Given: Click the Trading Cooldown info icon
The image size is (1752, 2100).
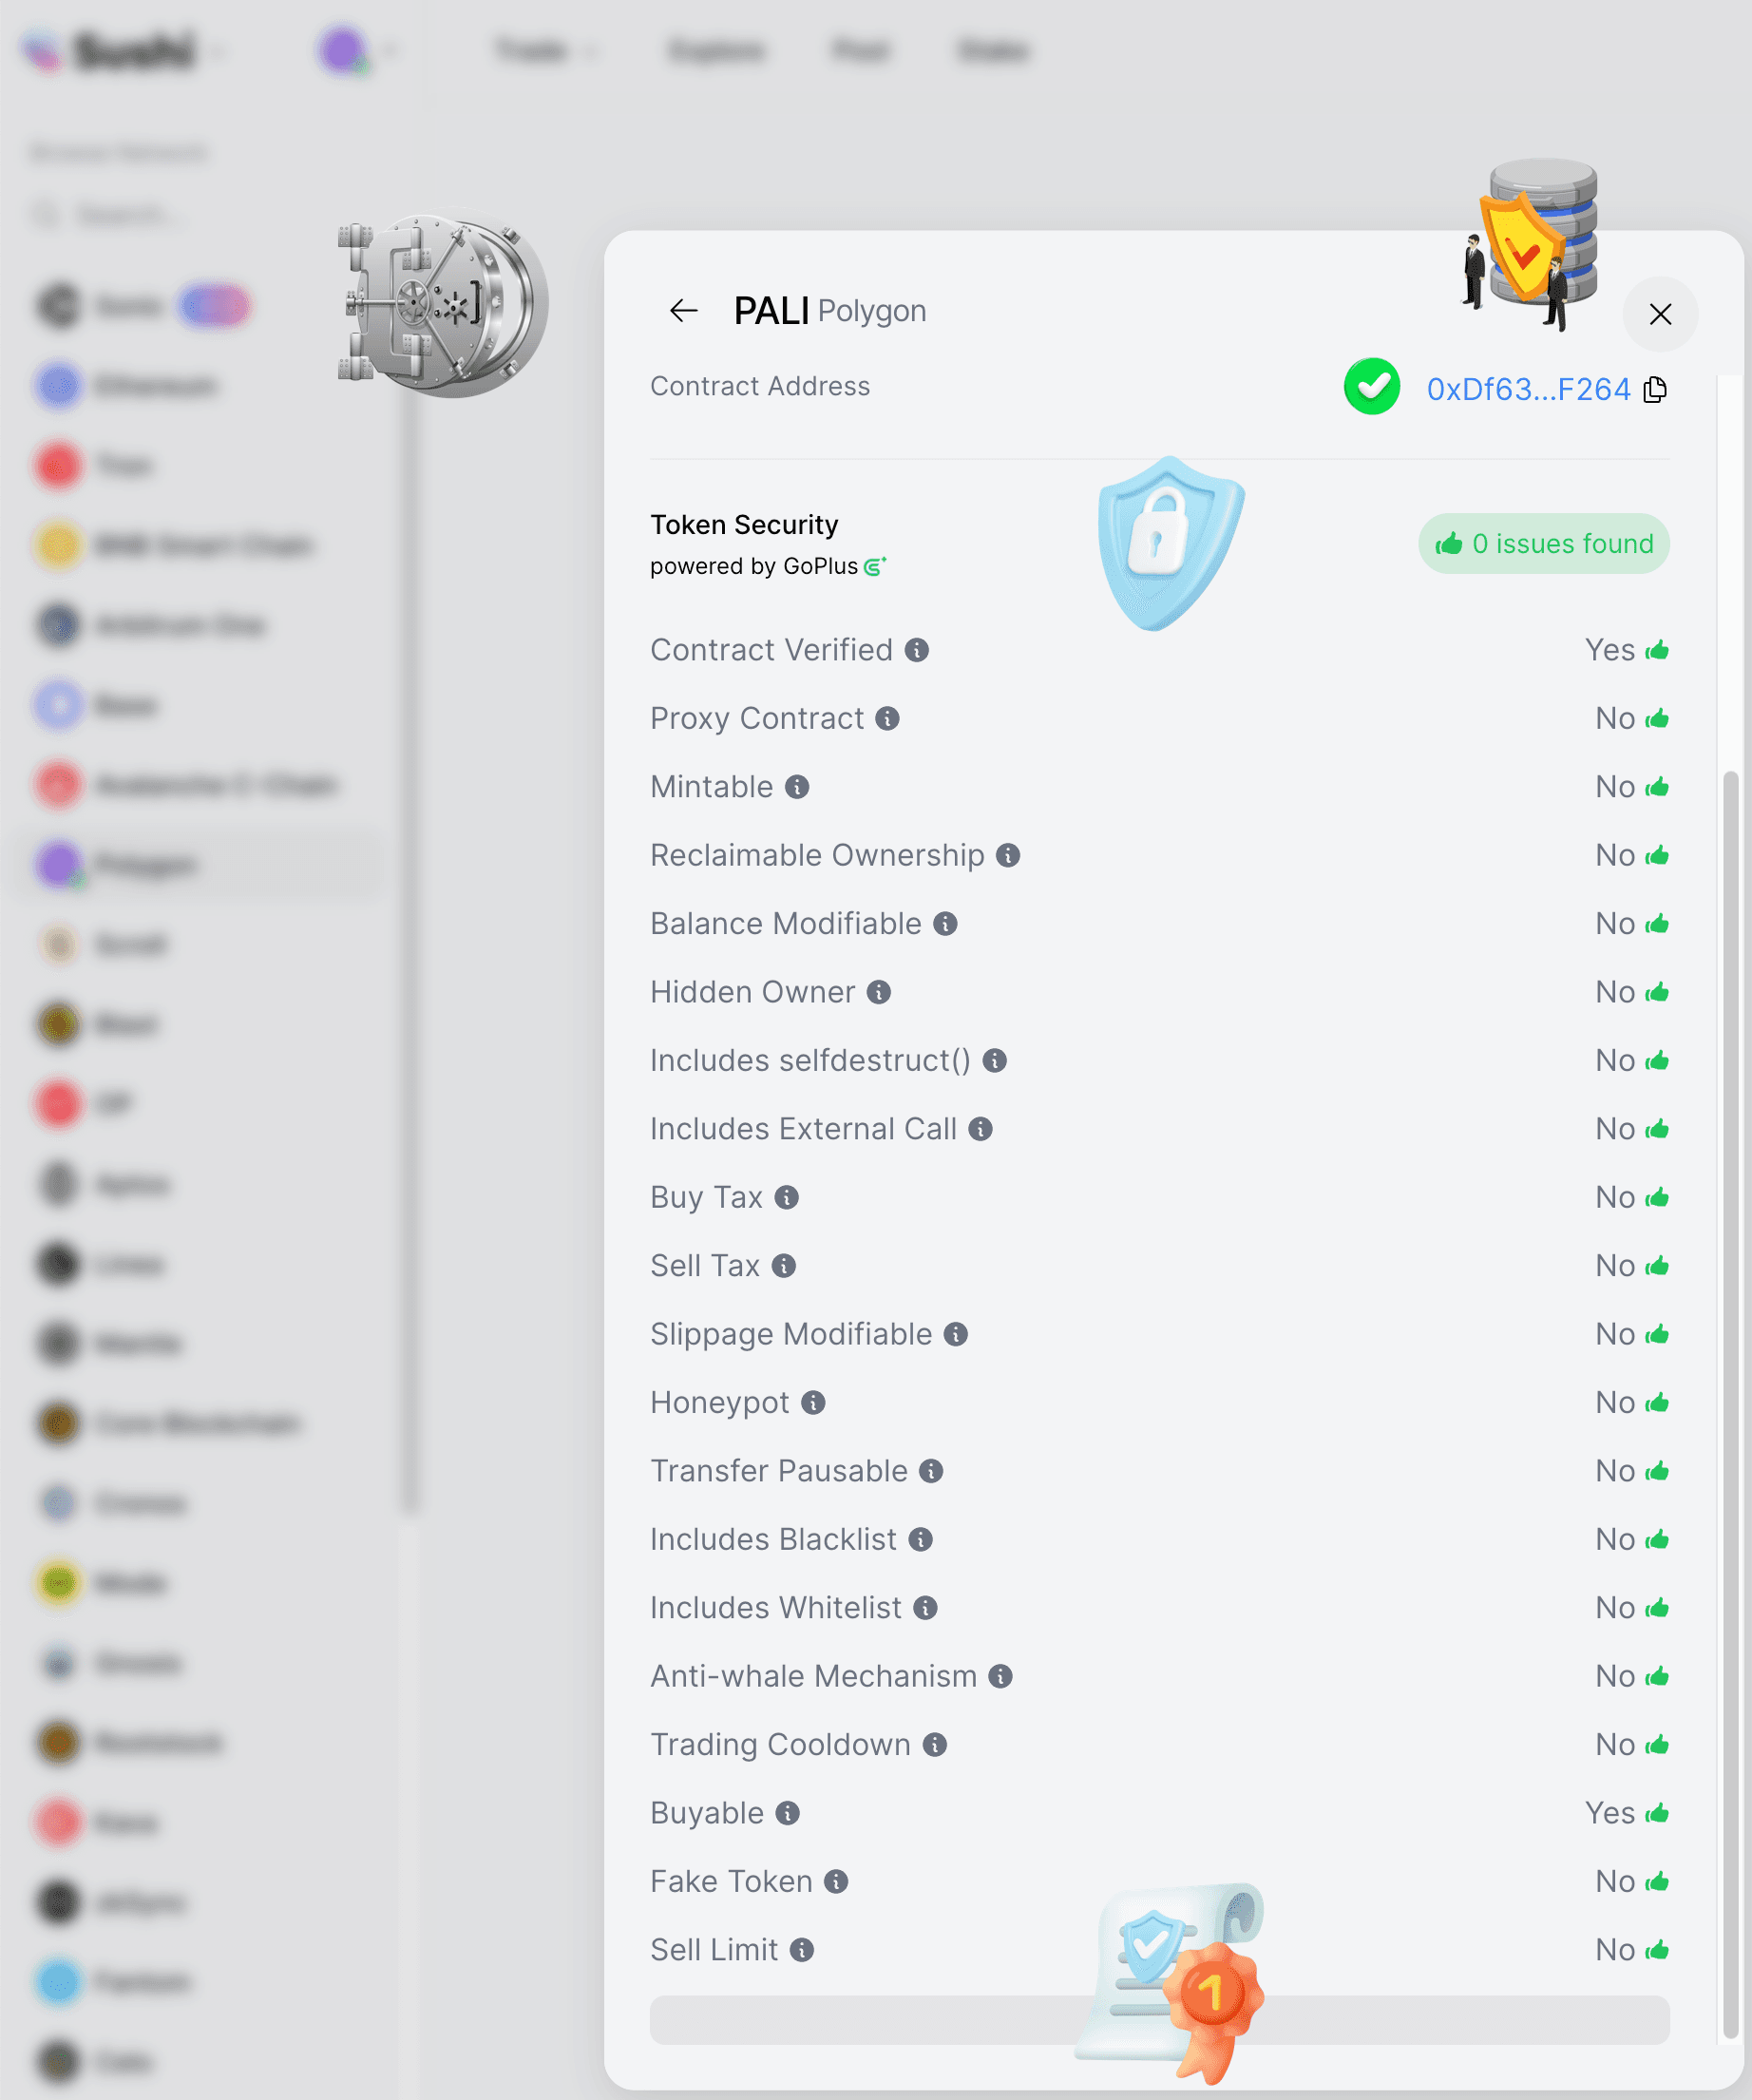Looking at the screenshot, I should (x=935, y=1745).
